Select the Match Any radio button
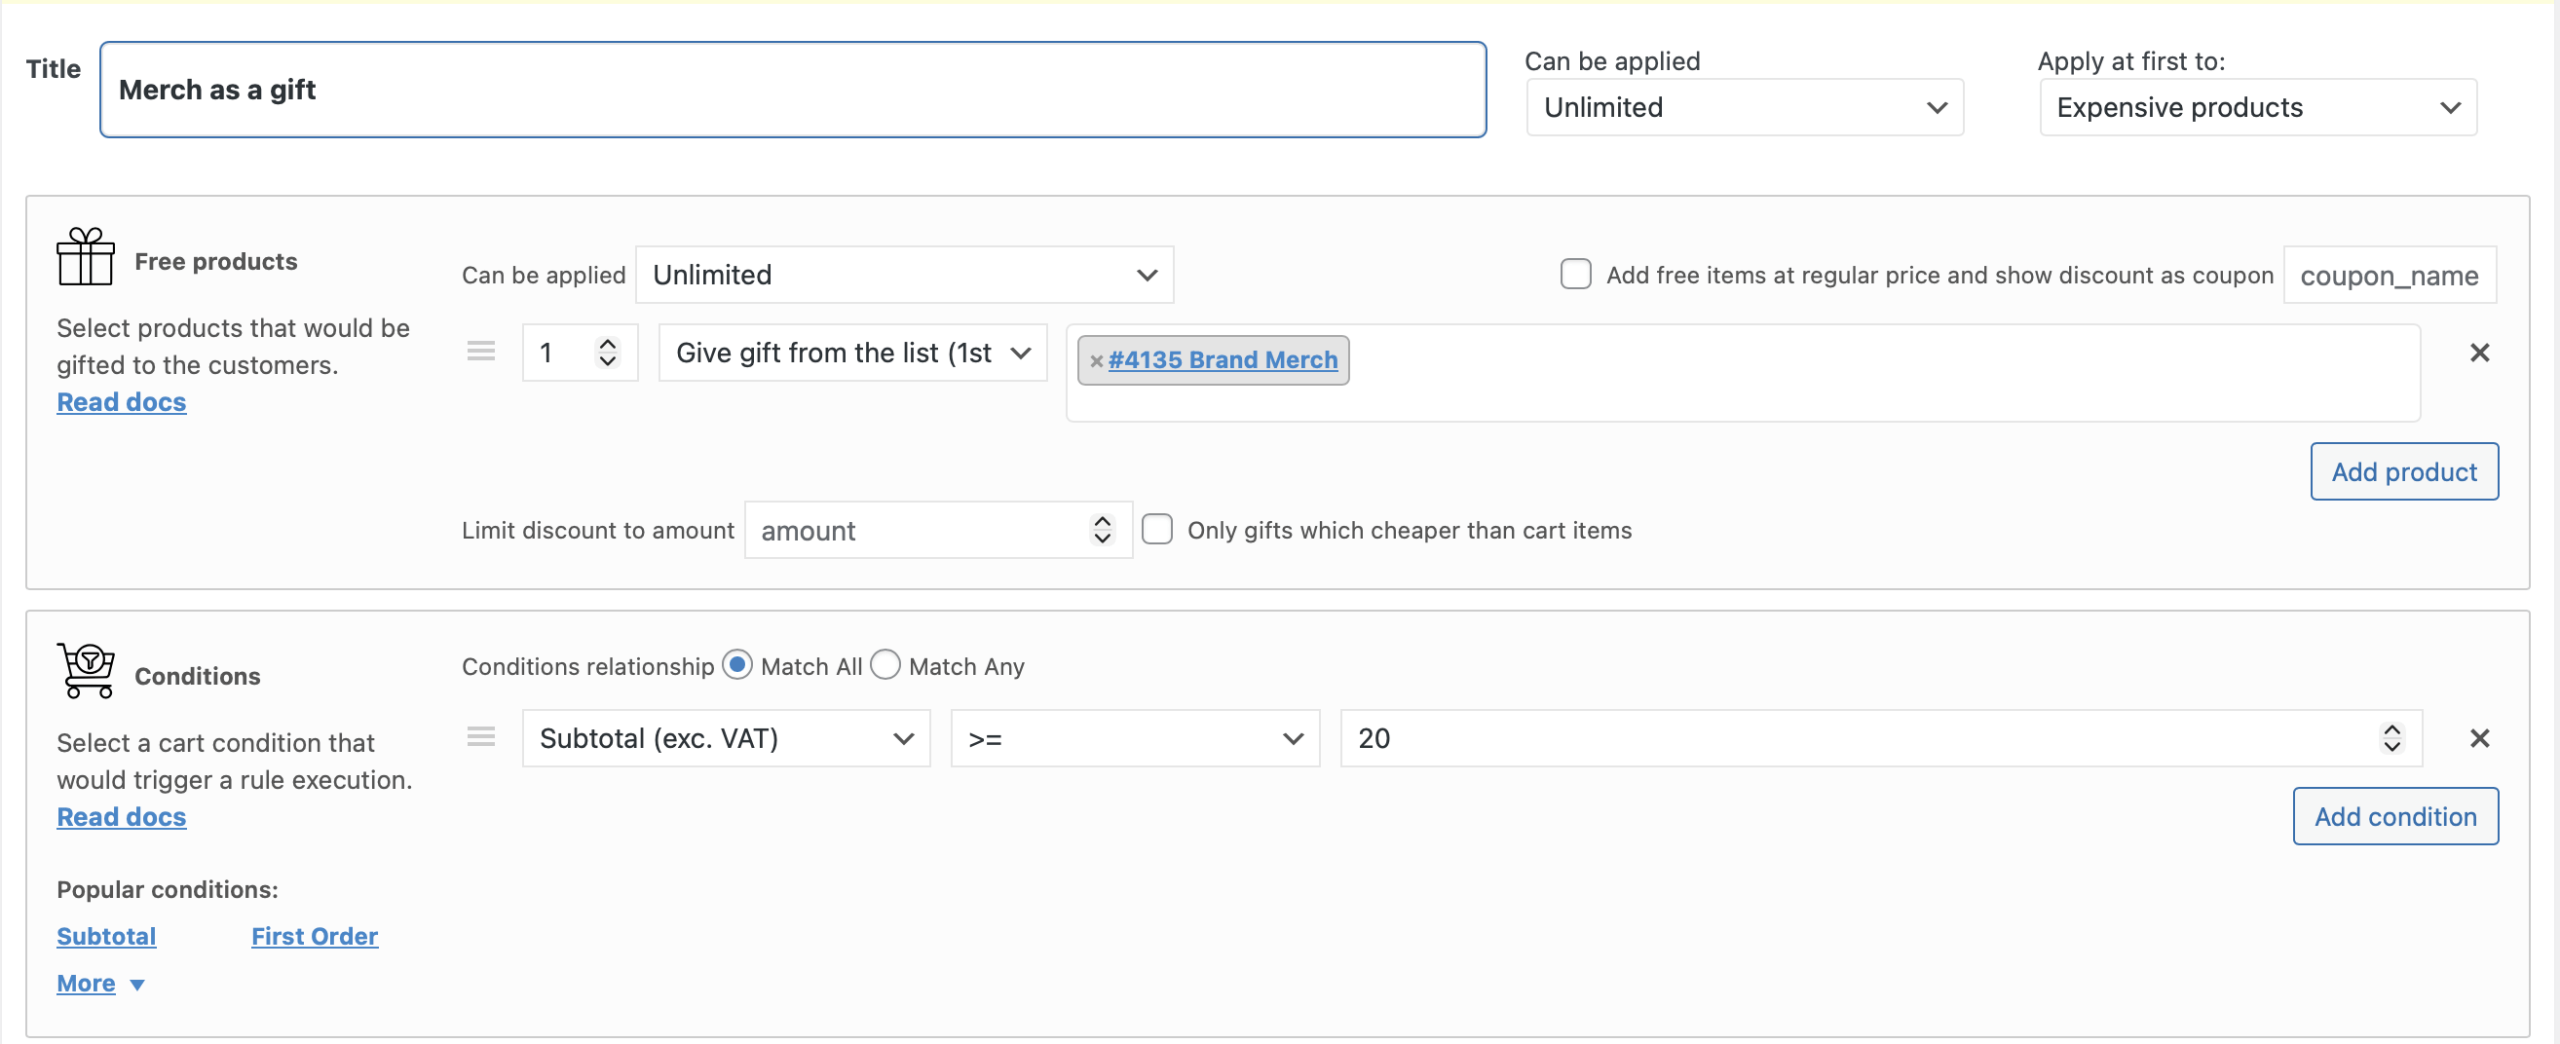Viewport: 2560px width, 1044px height. [x=886, y=666]
